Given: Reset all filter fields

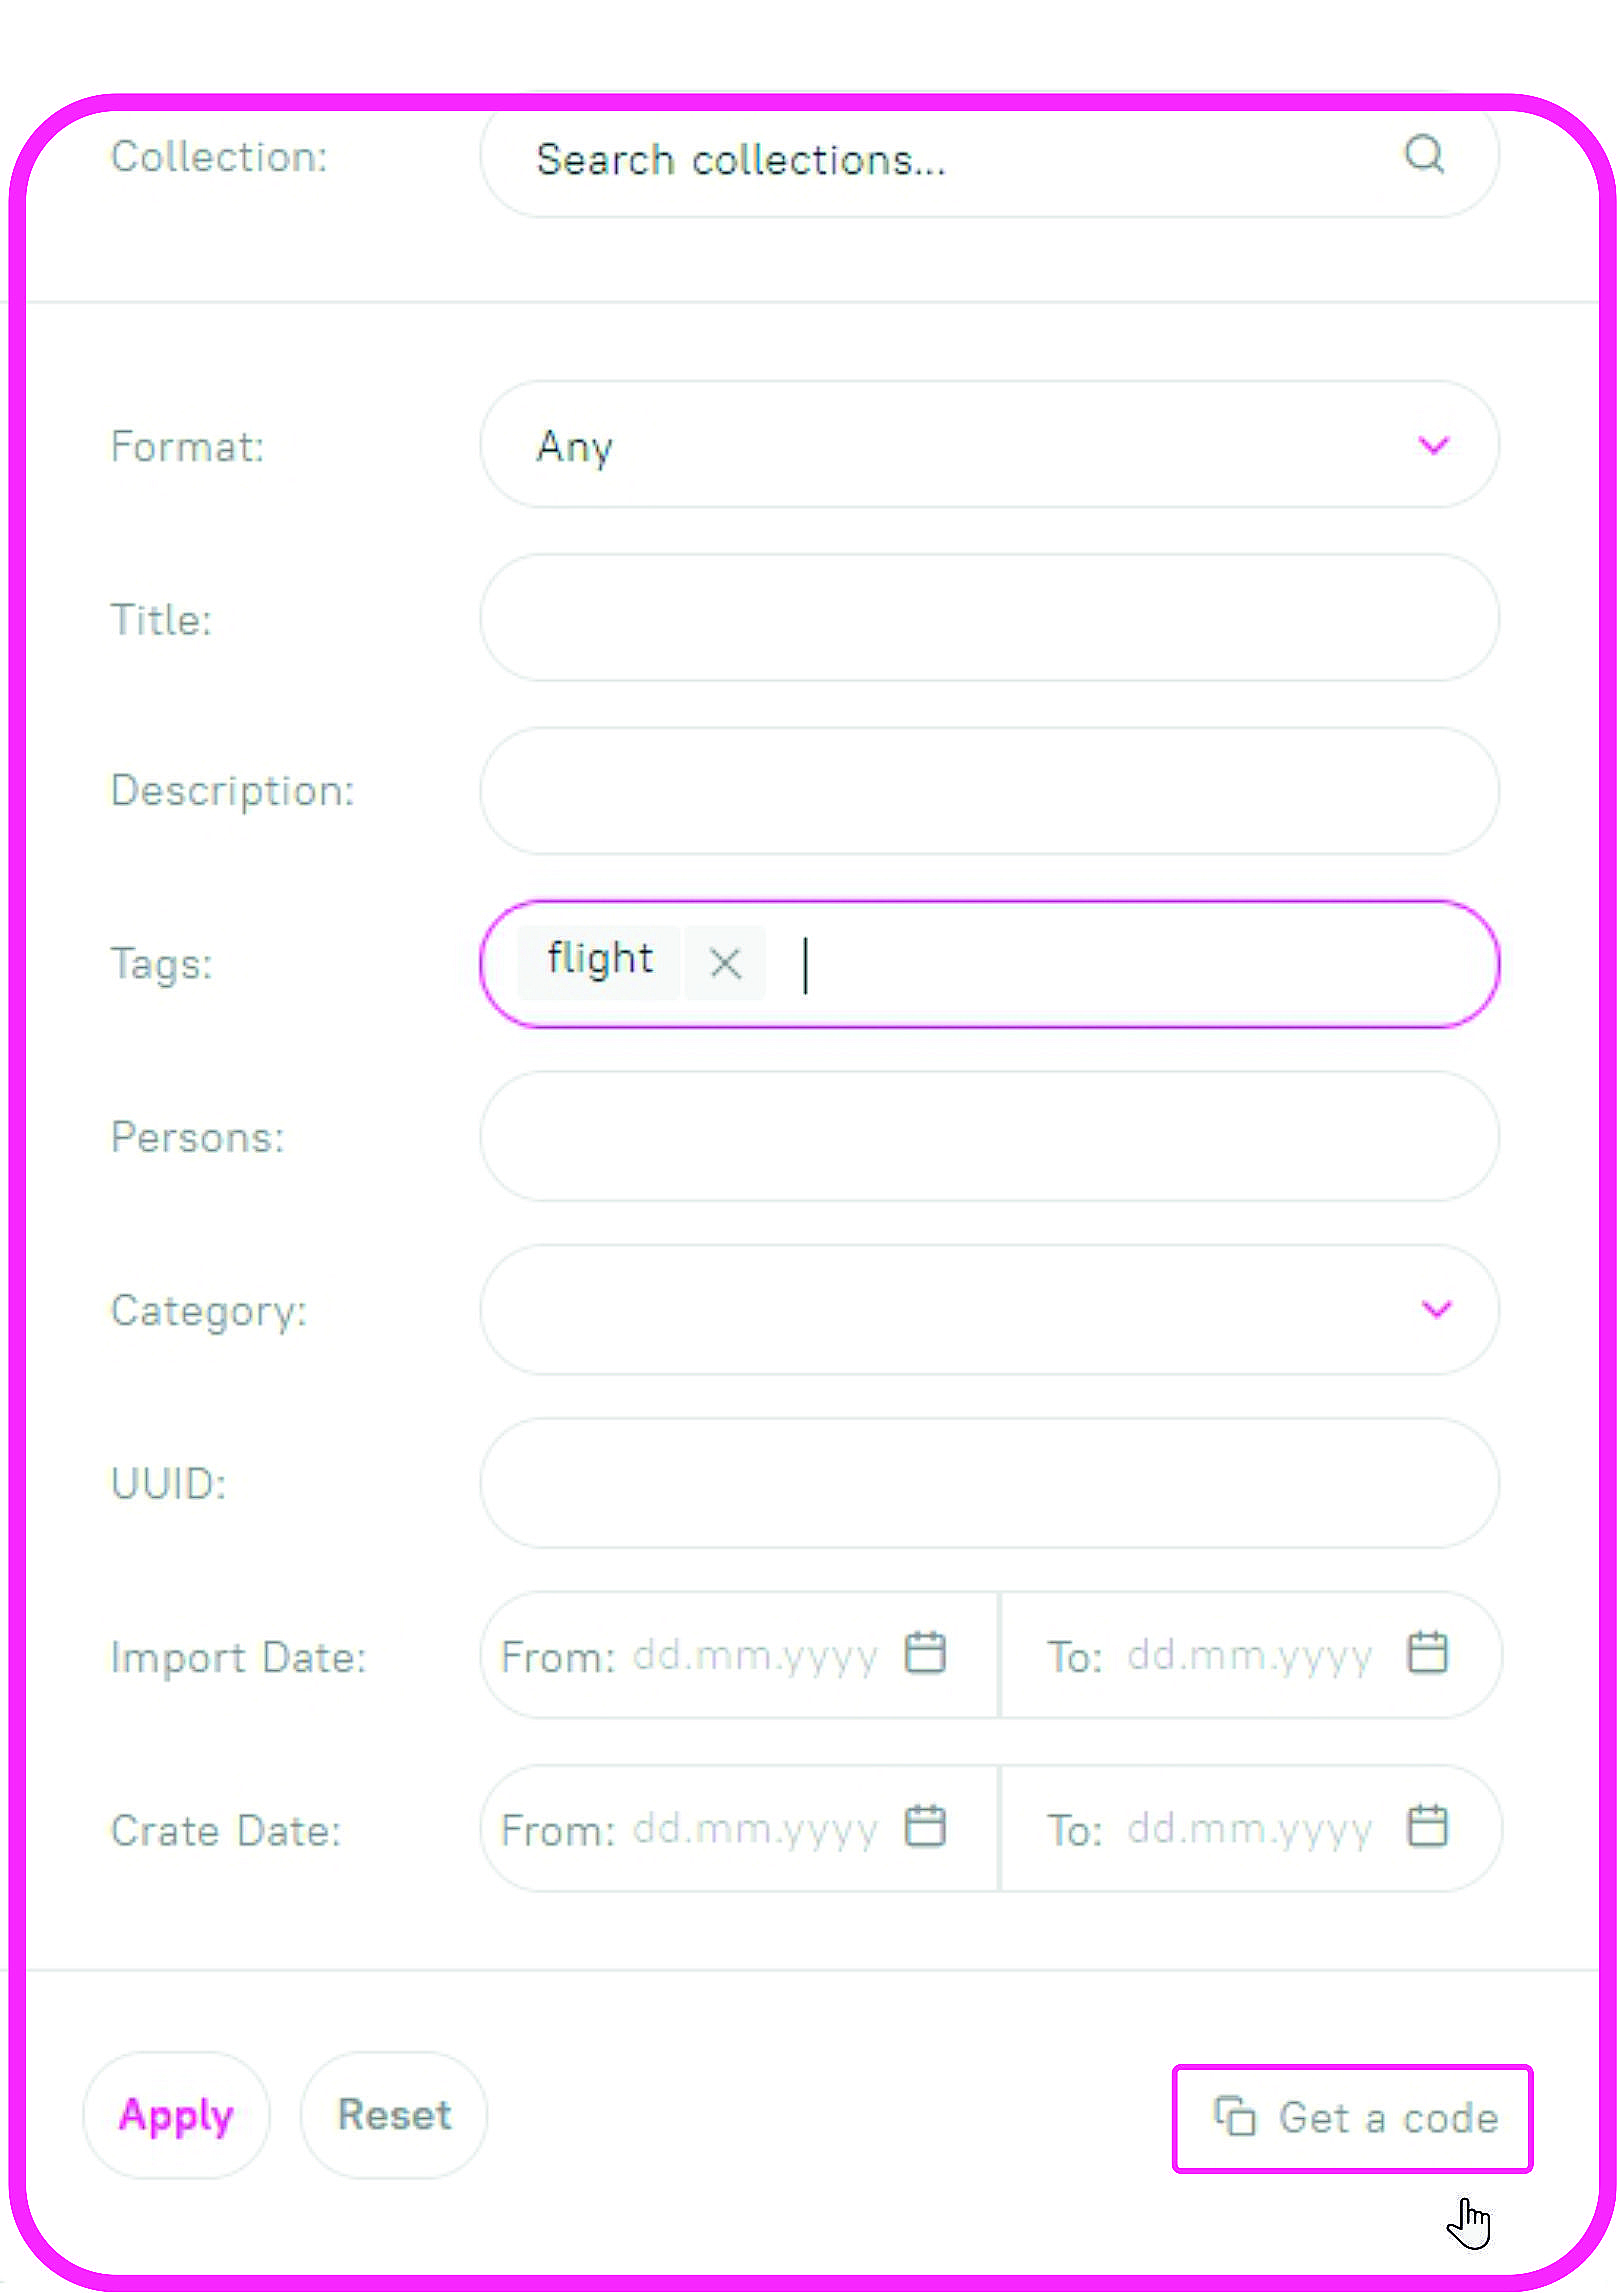Looking at the screenshot, I should [394, 2115].
